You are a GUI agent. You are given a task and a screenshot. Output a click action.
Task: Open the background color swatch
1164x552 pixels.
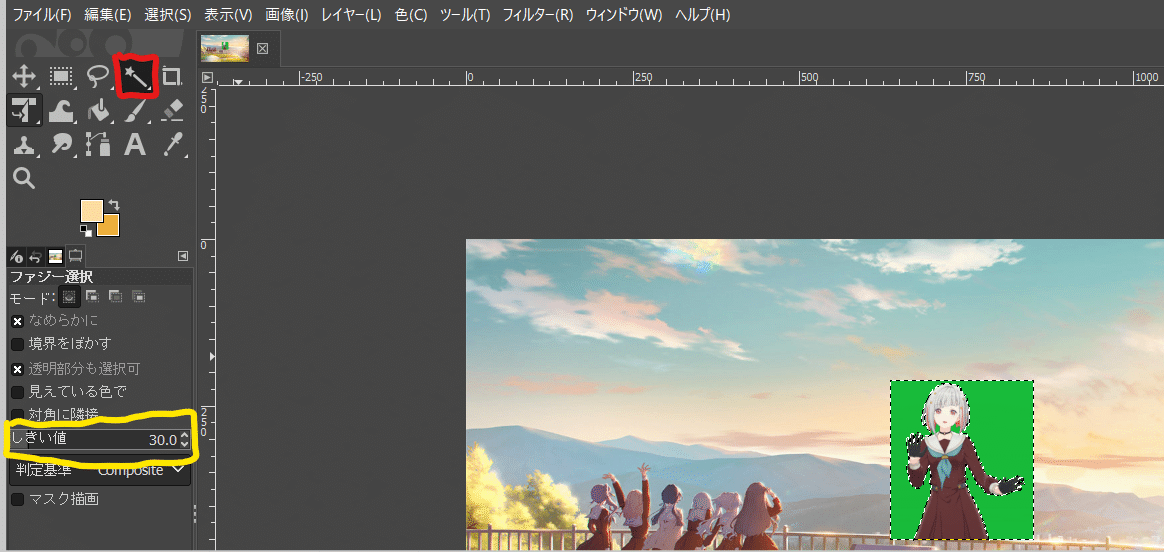[x=111, y=227]
